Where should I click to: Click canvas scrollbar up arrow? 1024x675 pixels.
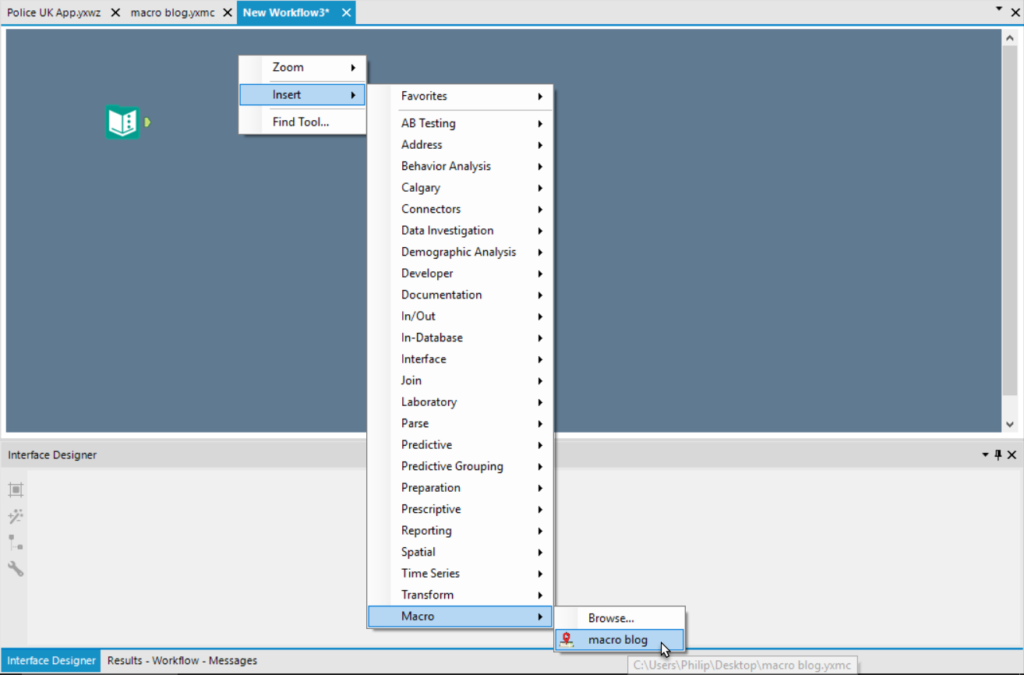pos(1010,38)
